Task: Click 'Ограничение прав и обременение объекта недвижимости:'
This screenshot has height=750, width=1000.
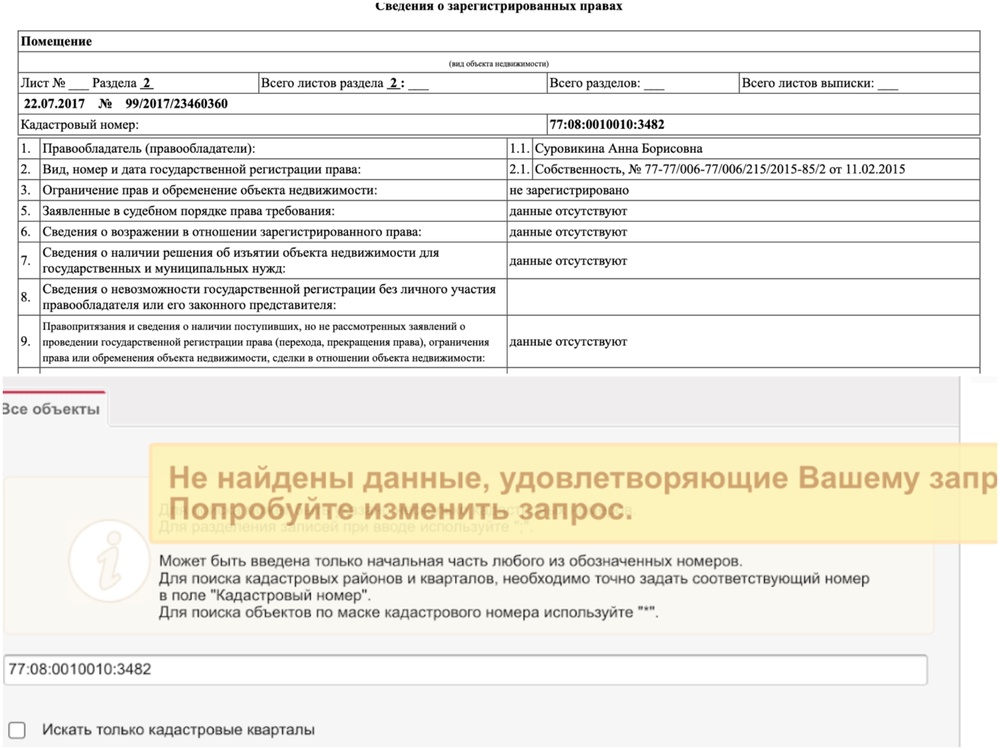Action: (x=210, y=190)
